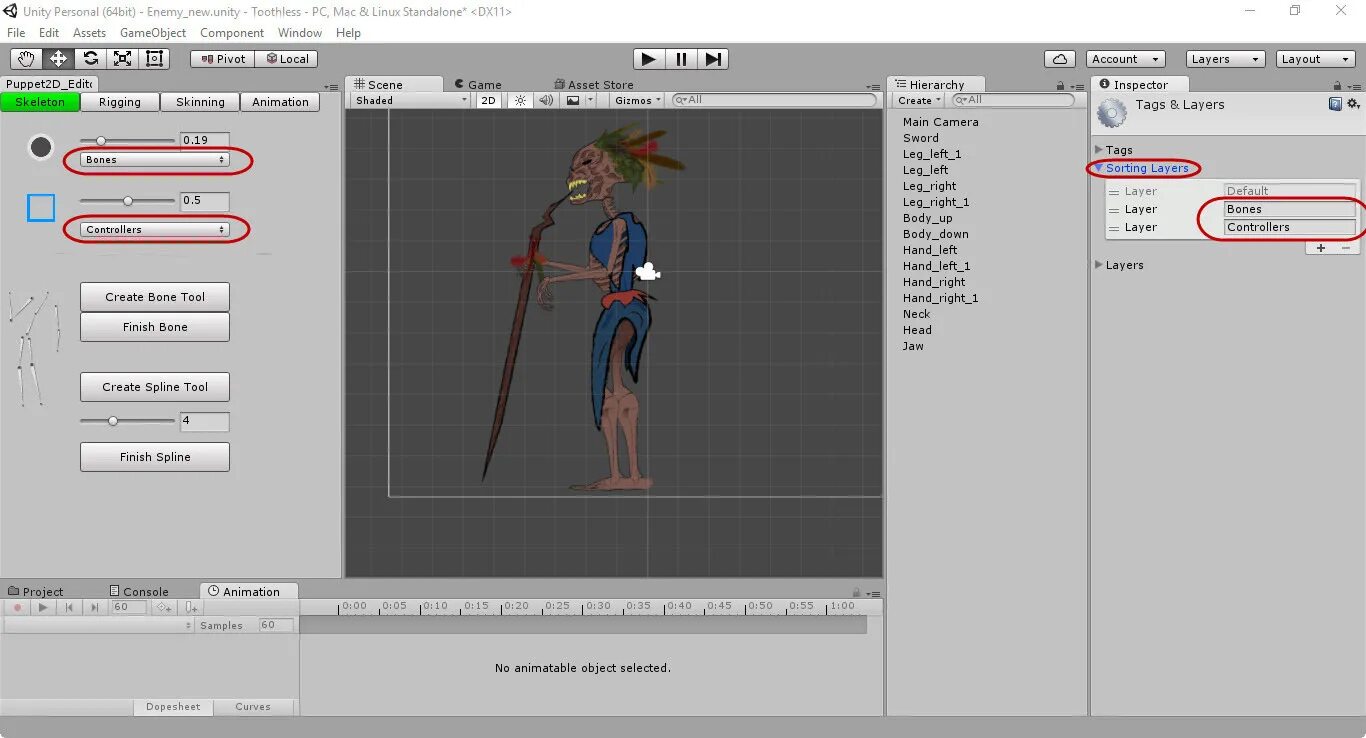Screen dimensions: 1366x738
Task: Select the Scale tool
Action: (122, 59)
